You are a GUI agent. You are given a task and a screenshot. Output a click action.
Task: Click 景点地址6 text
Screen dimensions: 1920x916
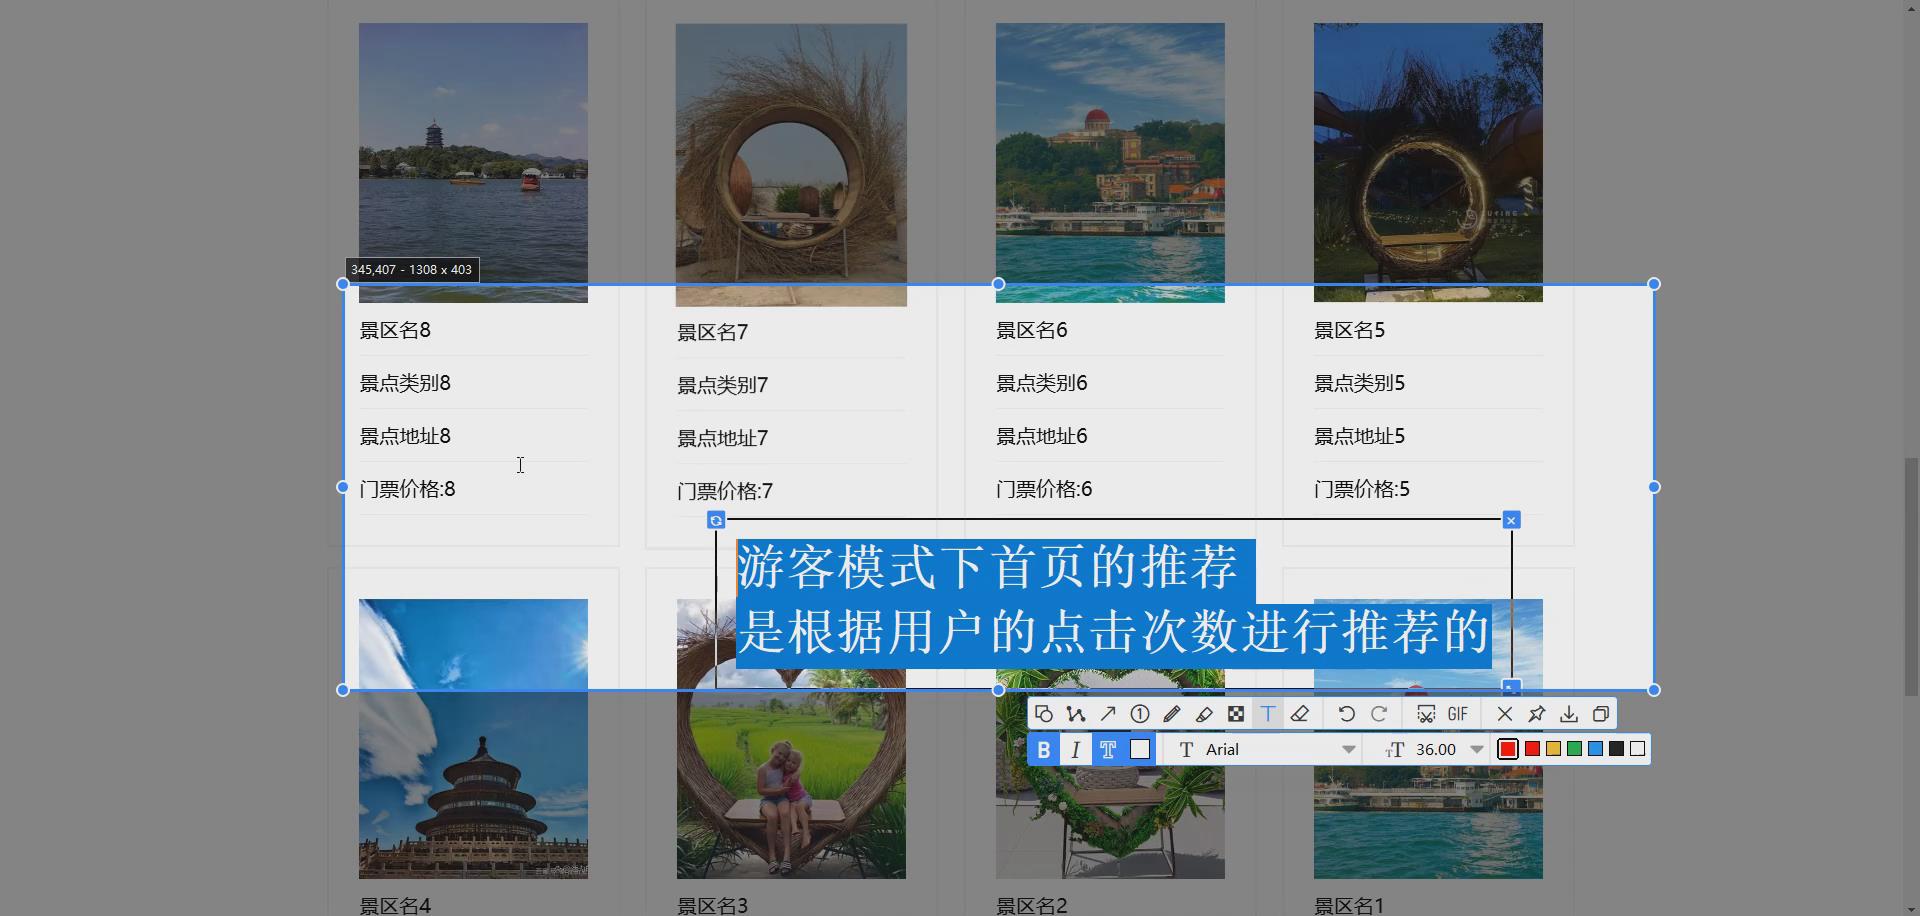tap(1042, 436)
